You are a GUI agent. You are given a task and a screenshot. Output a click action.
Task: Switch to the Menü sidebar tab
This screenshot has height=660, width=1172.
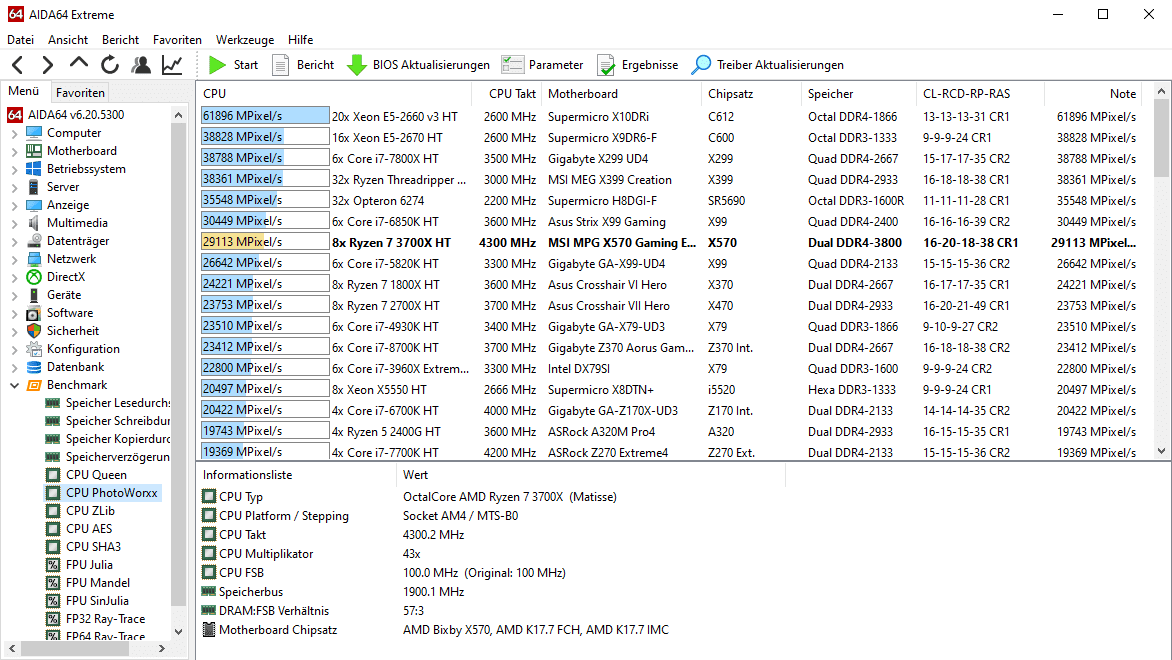pyautogui.click(x=23, y=91)
